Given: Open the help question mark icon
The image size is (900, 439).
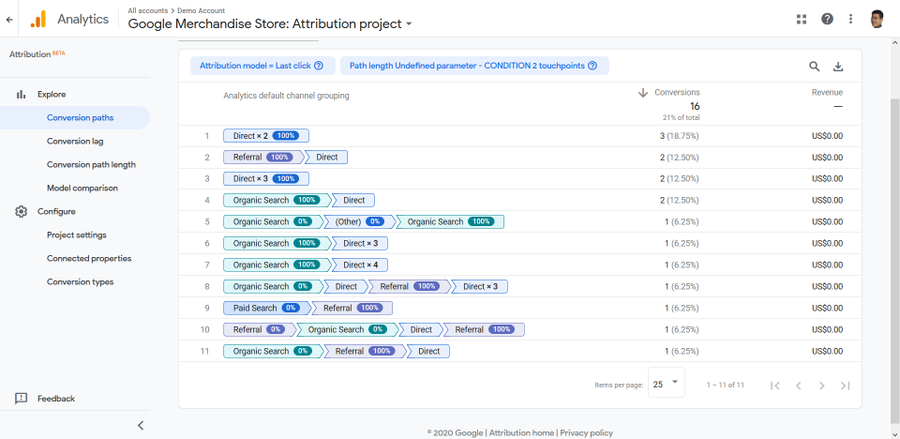Looking at the screenshot, I should pyautogui.click(x=827, y=19).
